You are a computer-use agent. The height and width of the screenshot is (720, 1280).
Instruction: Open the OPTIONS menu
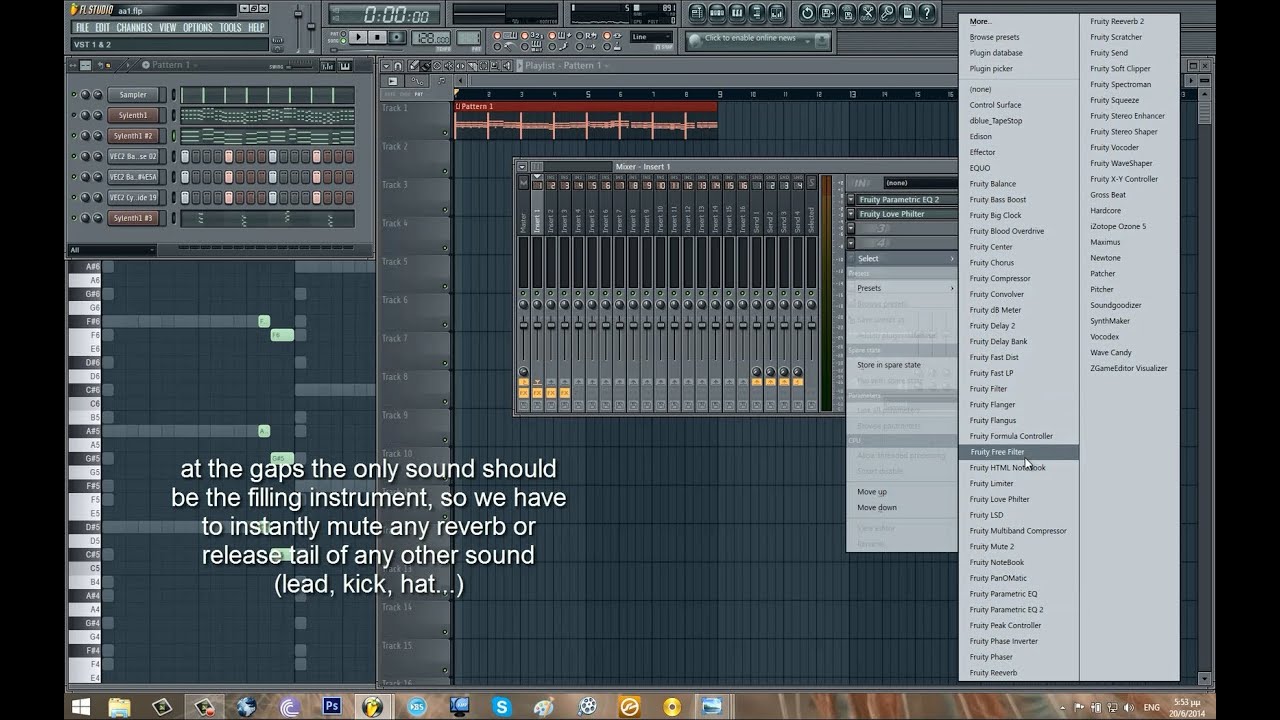click(198, 27)
